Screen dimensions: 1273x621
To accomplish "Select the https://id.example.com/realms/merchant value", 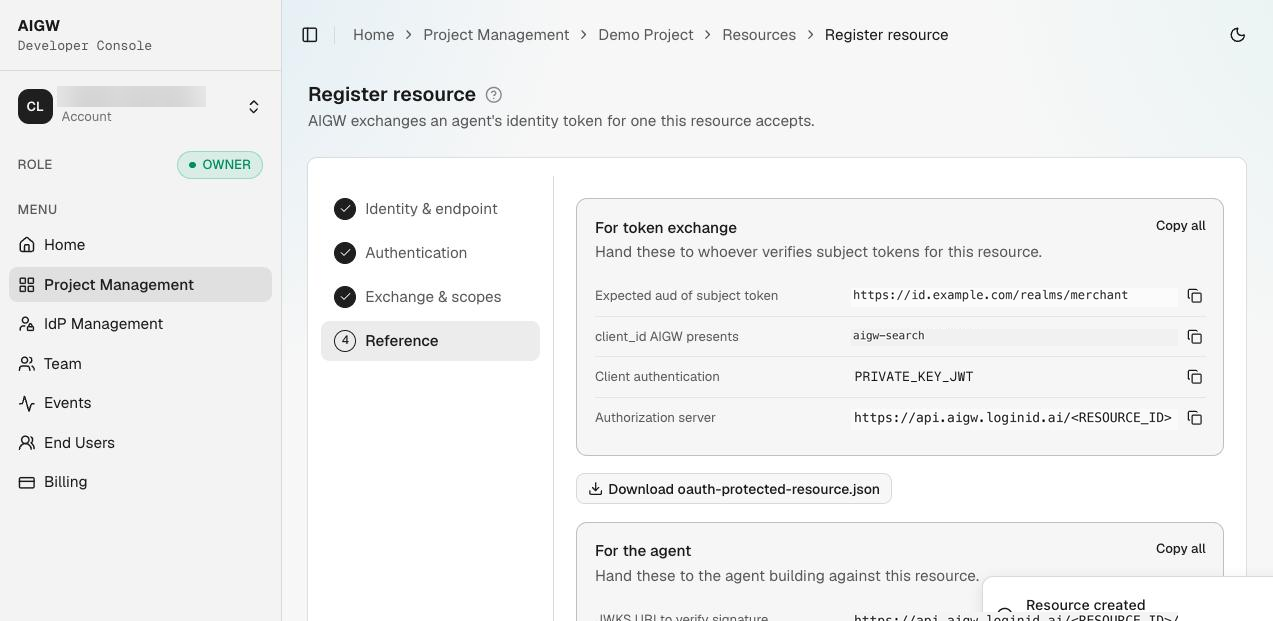I will [990, 295].
